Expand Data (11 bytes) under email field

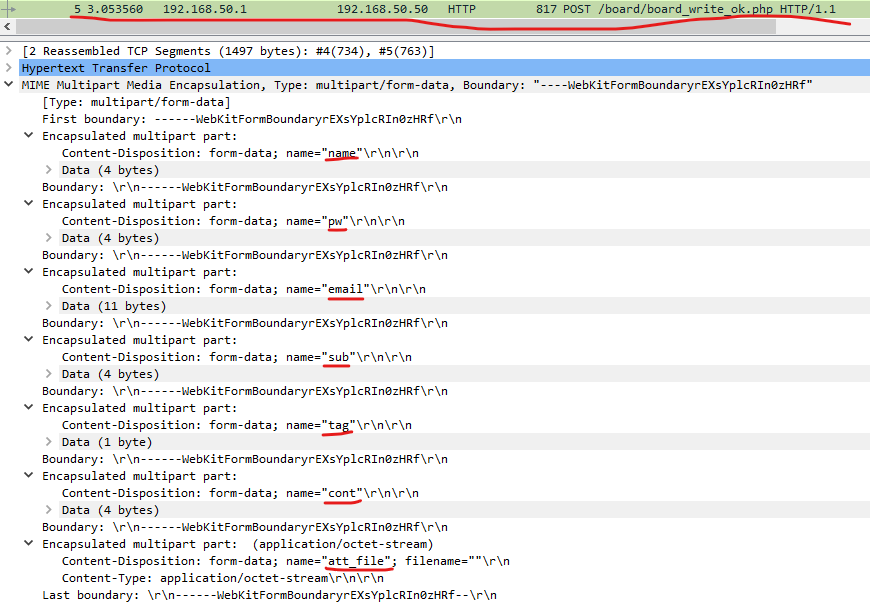(49, 306)
